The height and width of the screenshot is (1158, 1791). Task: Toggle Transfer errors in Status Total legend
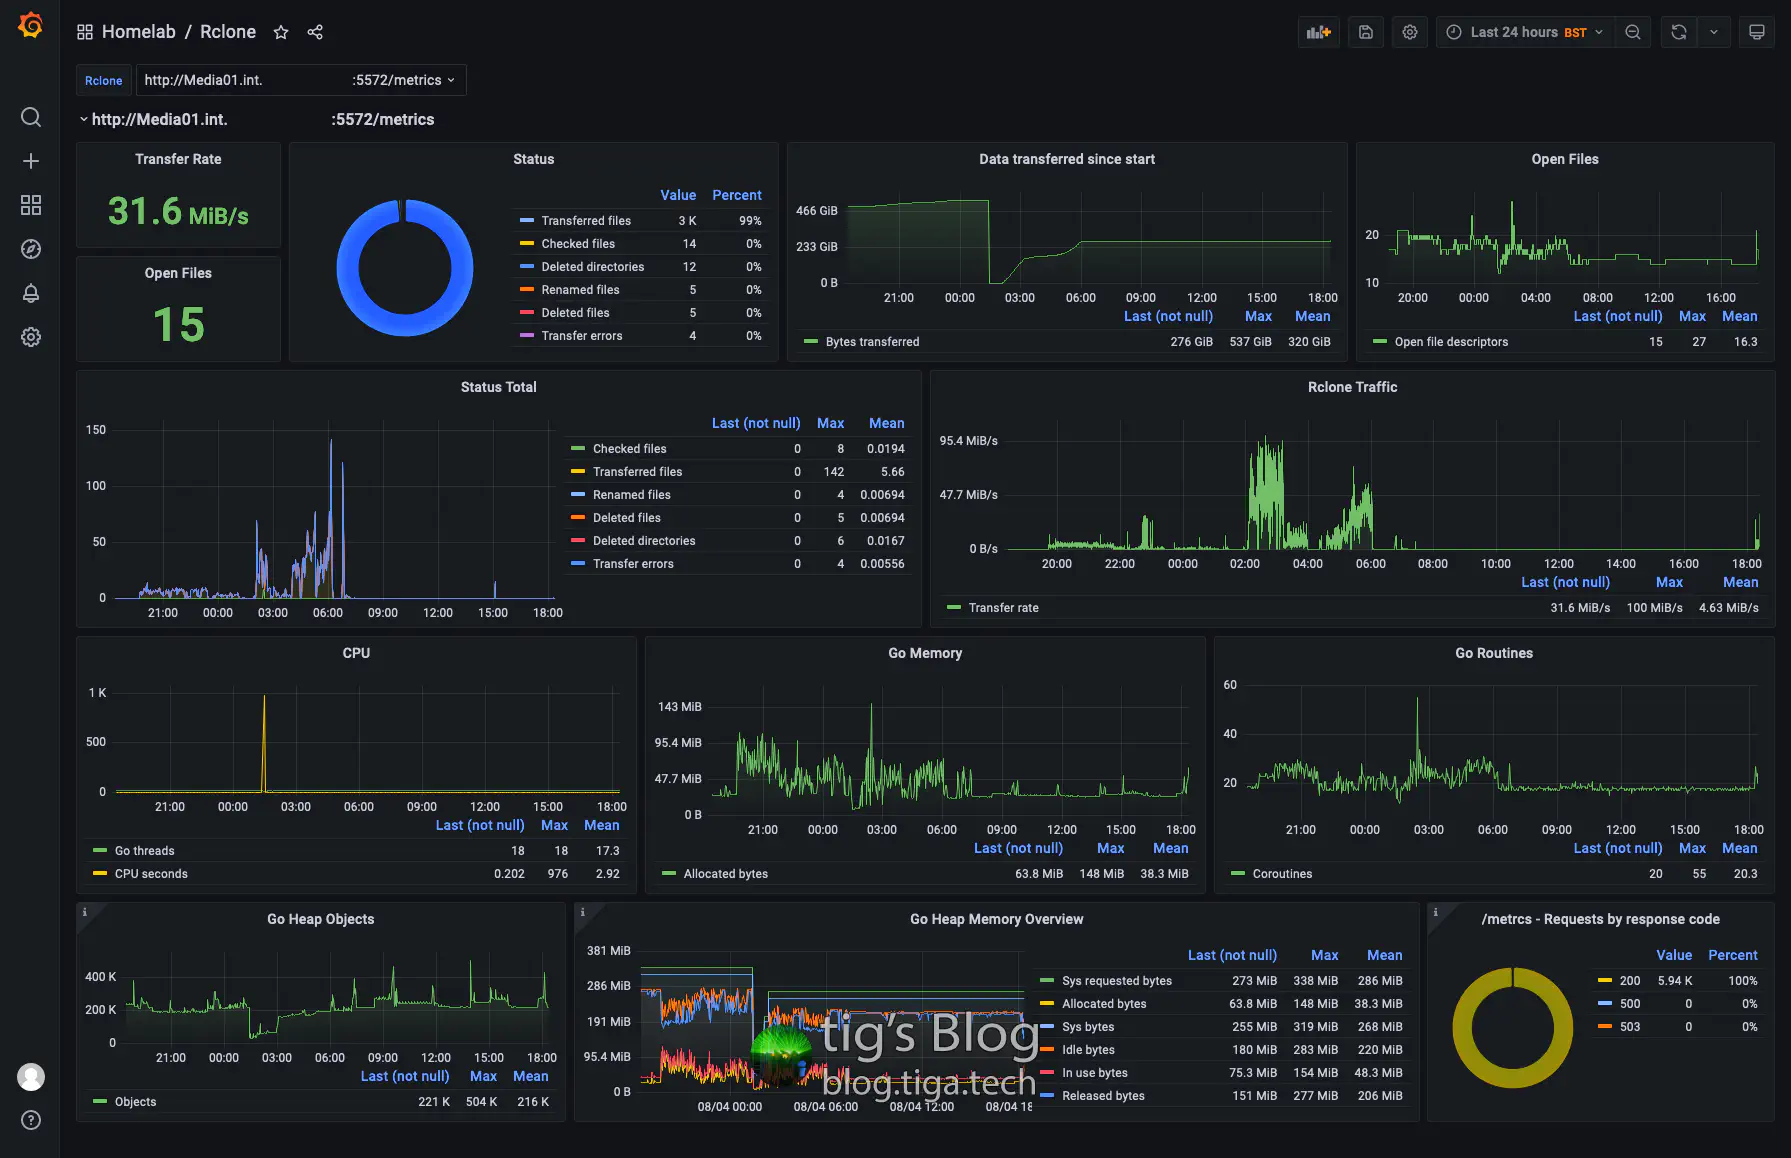(x=633, y=564)
